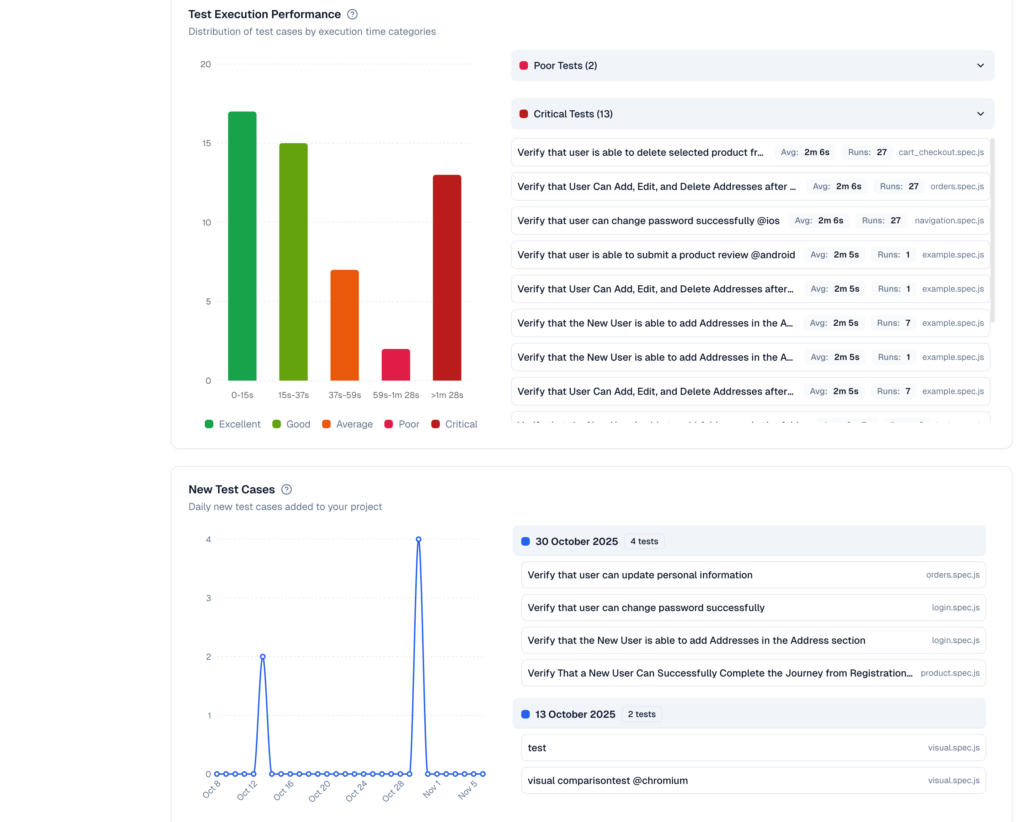This screenshot has height=822, width=1024.
Task: Click the red square icon beside Poor Tests
Action: coord(523,66)
